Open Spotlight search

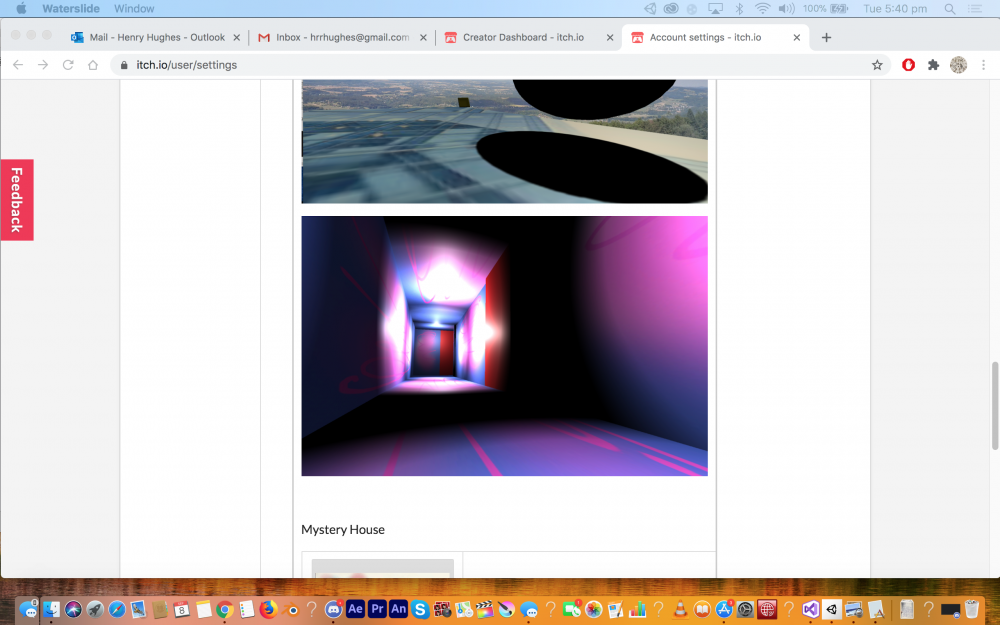click(x=950, y=8)
